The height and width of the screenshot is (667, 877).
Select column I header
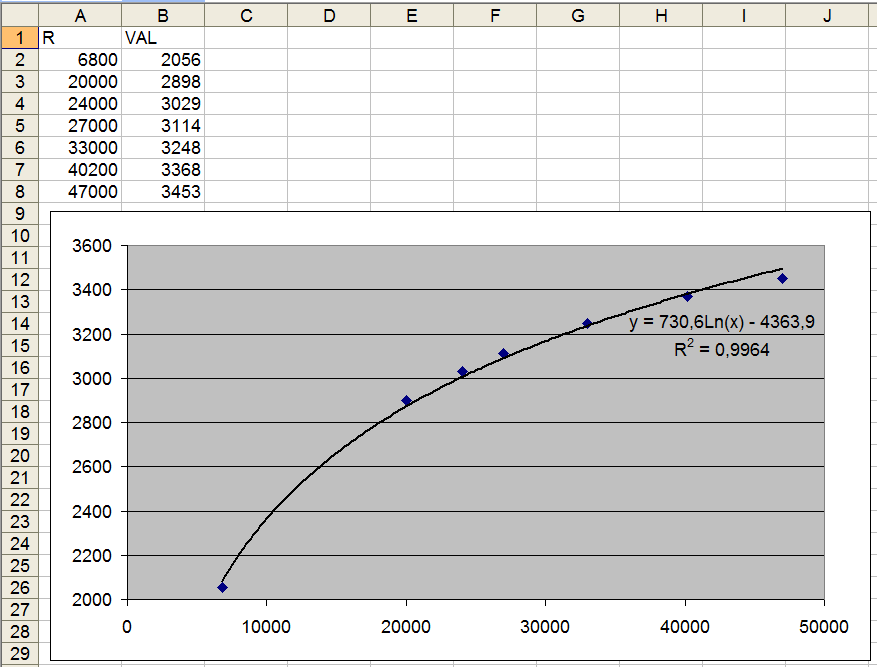point(744,16)
